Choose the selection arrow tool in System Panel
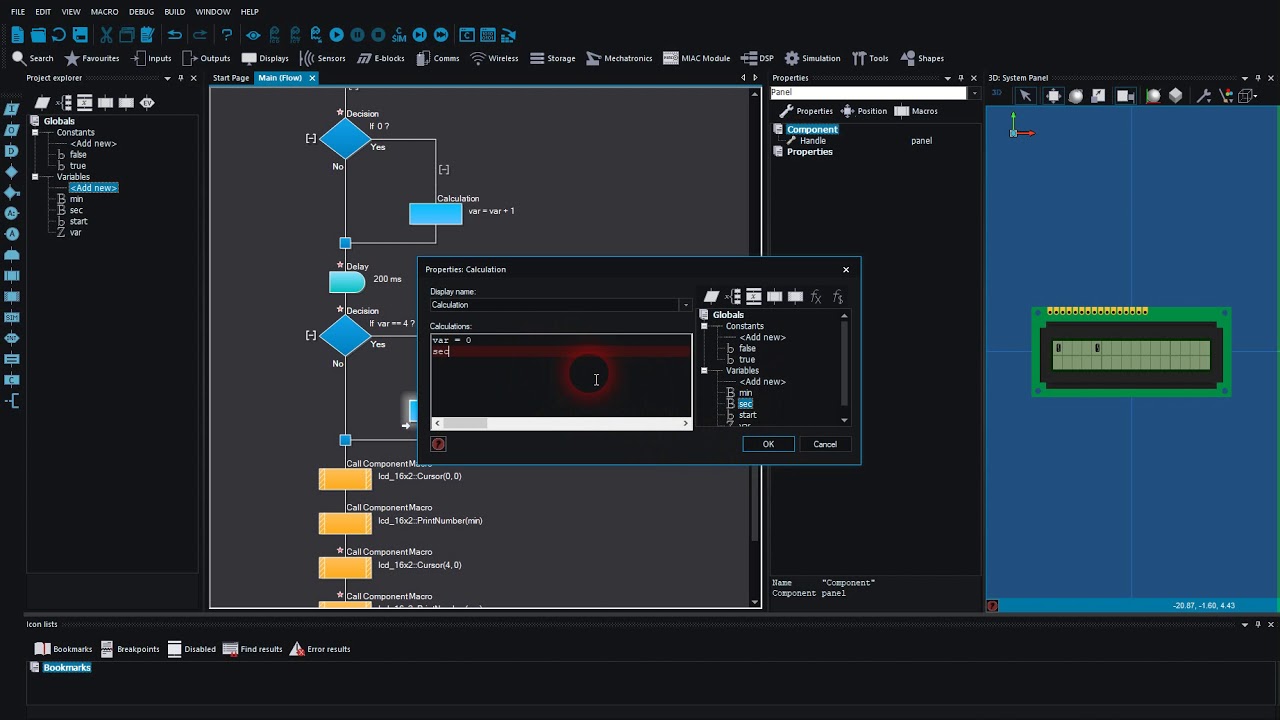Viewport: 1280px width, 720px height. pos(1025,96)
